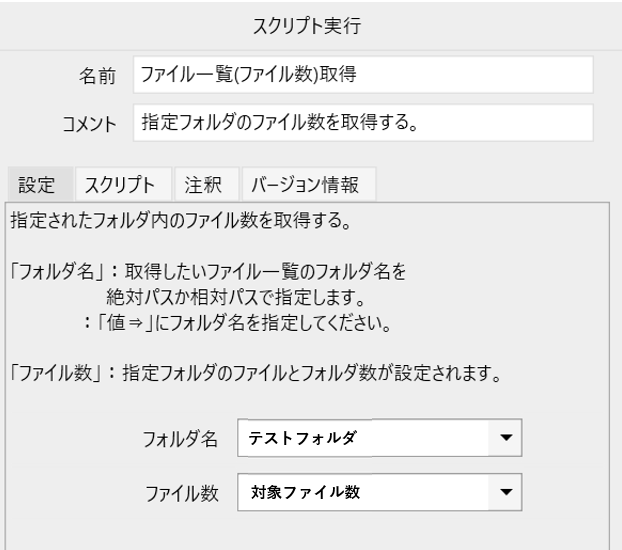Click the 名前 label
The height and width of the screenshot is (550, 622).
pyautogui.click(x=97, y=76)
